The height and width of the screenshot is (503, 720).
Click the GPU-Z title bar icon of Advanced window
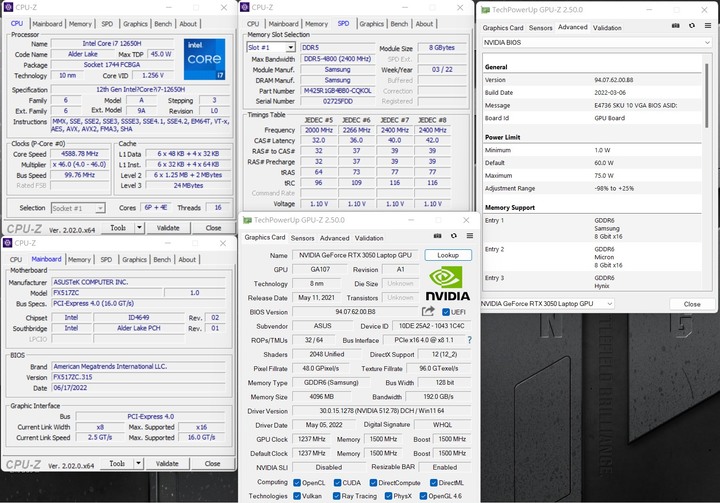[484, 10]
